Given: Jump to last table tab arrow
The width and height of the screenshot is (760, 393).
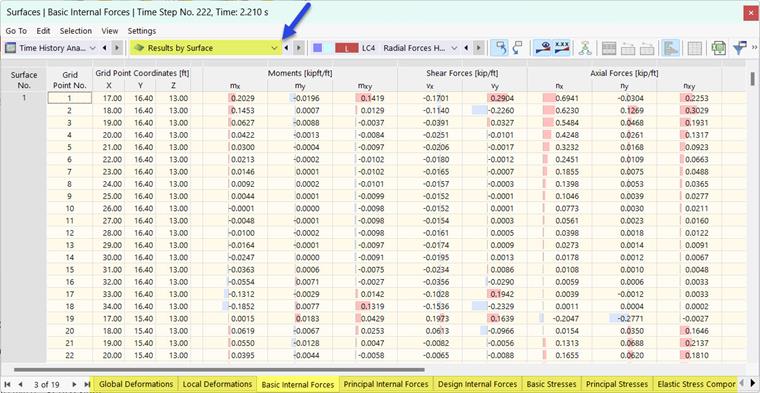Looking at the screenshot, I should (x=87, y=384).
